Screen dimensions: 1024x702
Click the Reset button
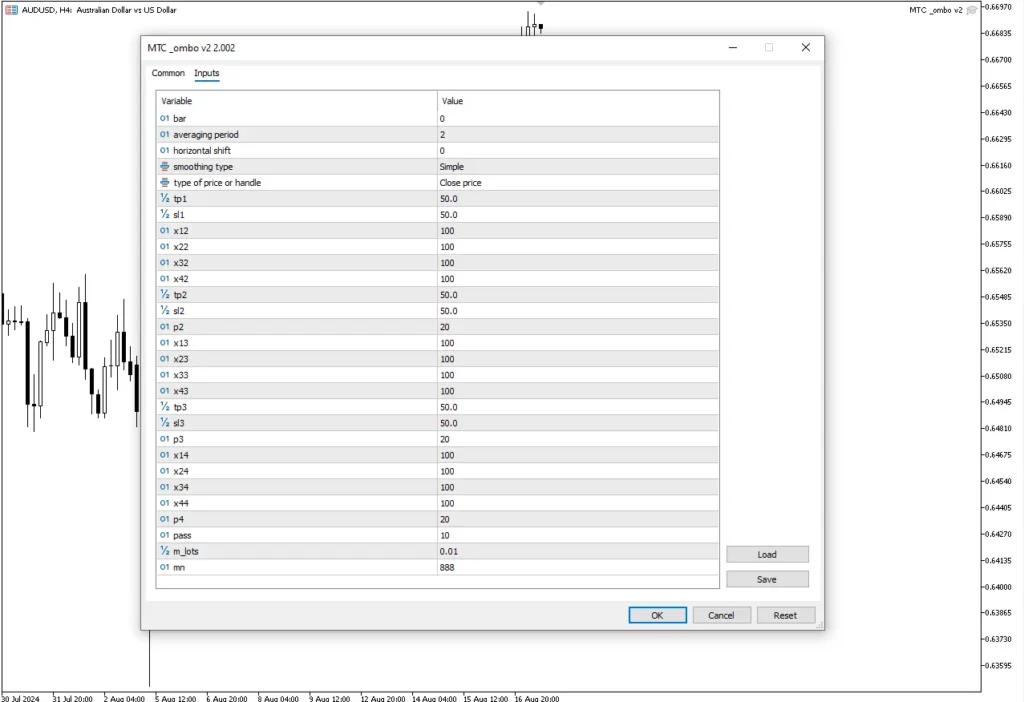785,615
